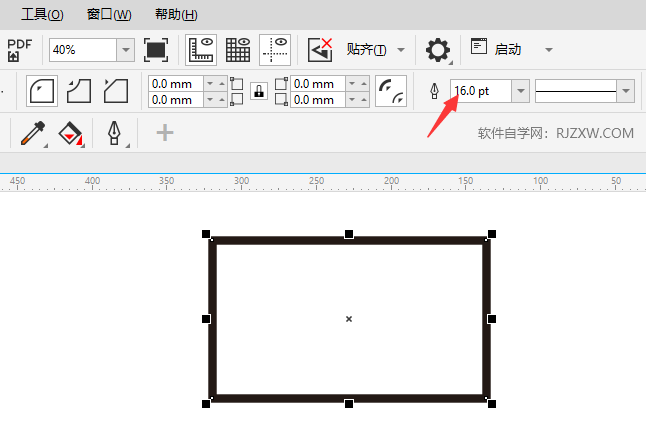Screen dimensions: 646x446
Task: Click the top-center handle of the rectangle
Action: tap(349, 234)
